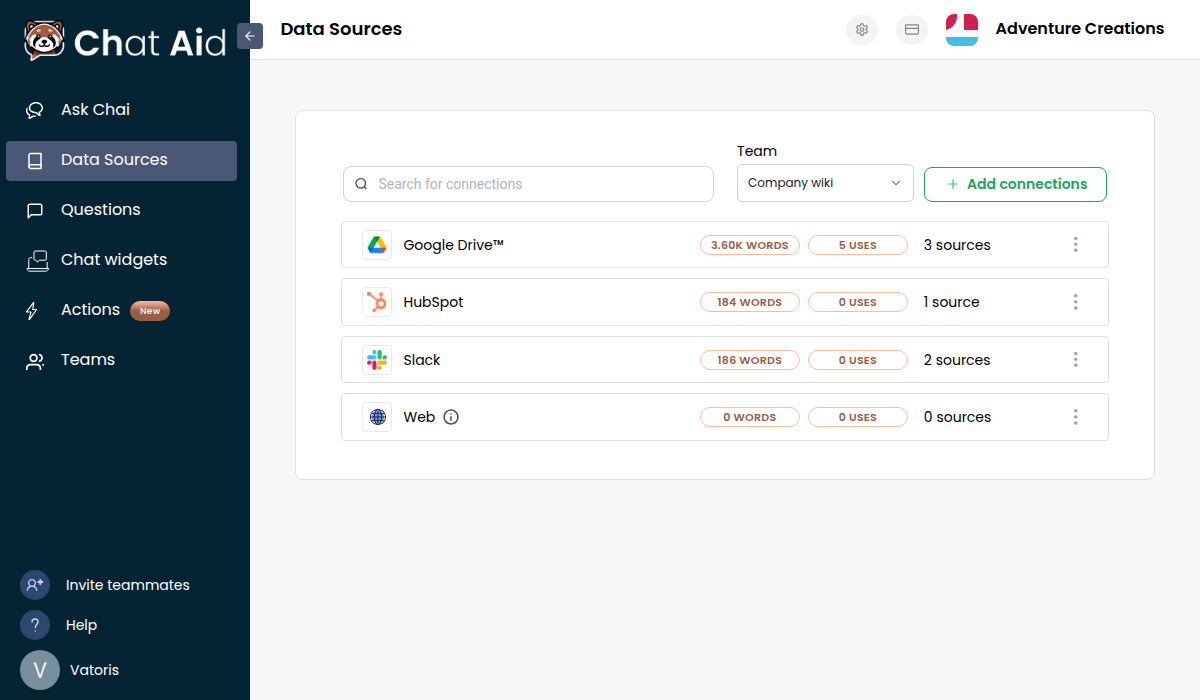The height and width of the screenshot is (700, 1200).
Task: Open the Web row options menu
Action: coord(1076,417)
